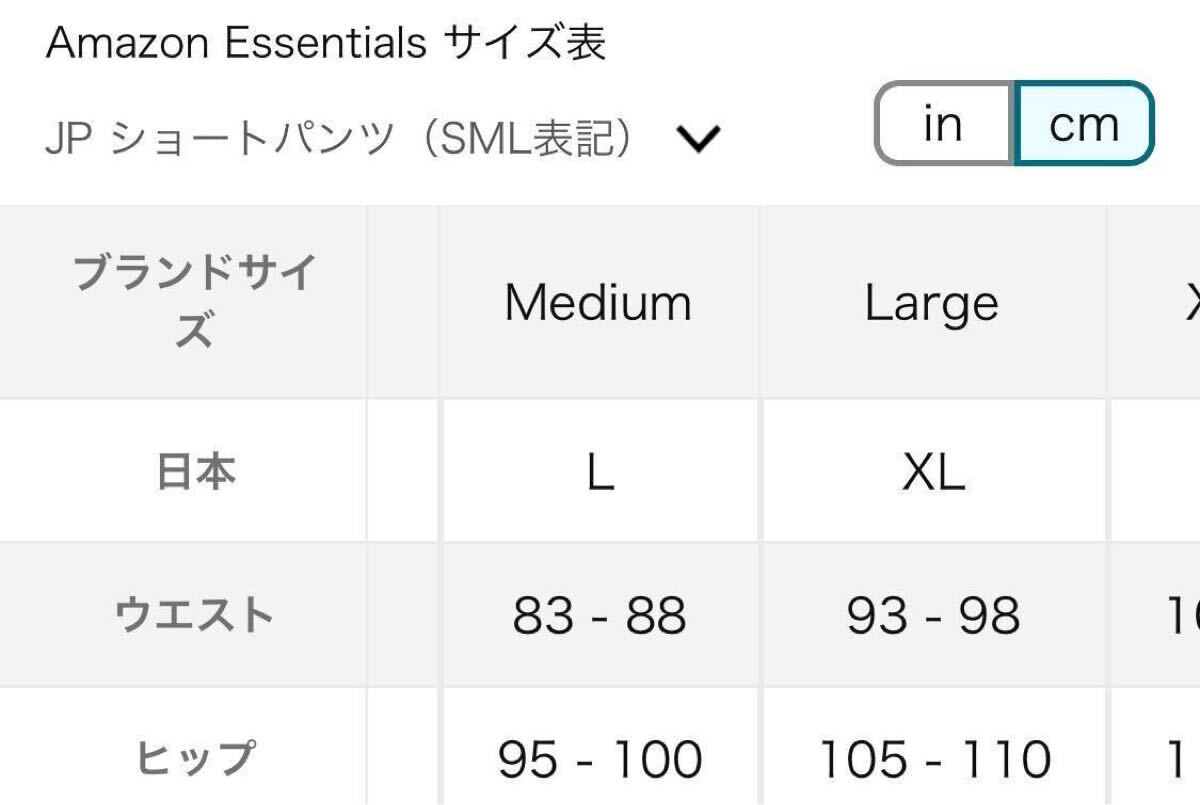
Task: Click the Japan size XL cell
Action: (933, 473)
